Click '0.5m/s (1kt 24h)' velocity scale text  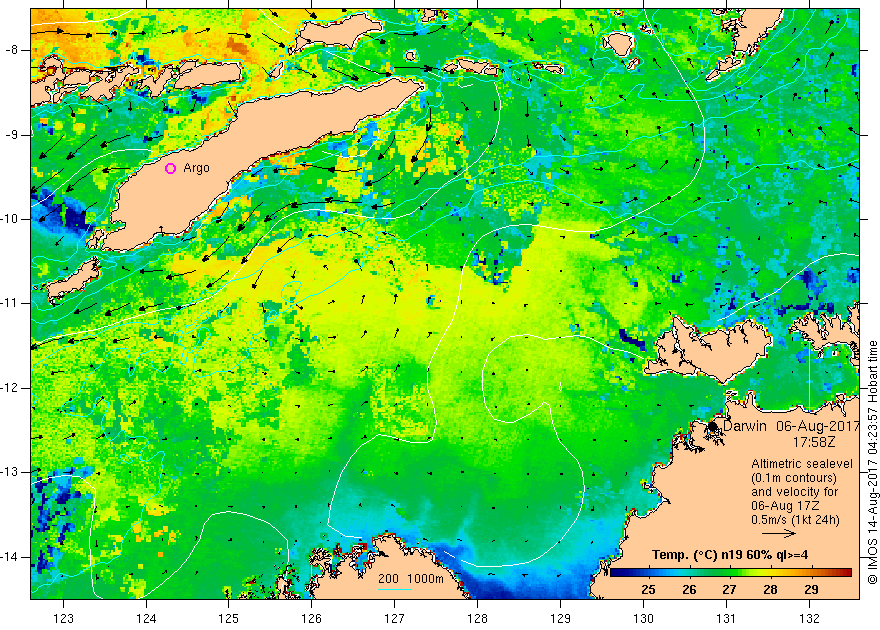pos(795,520)
